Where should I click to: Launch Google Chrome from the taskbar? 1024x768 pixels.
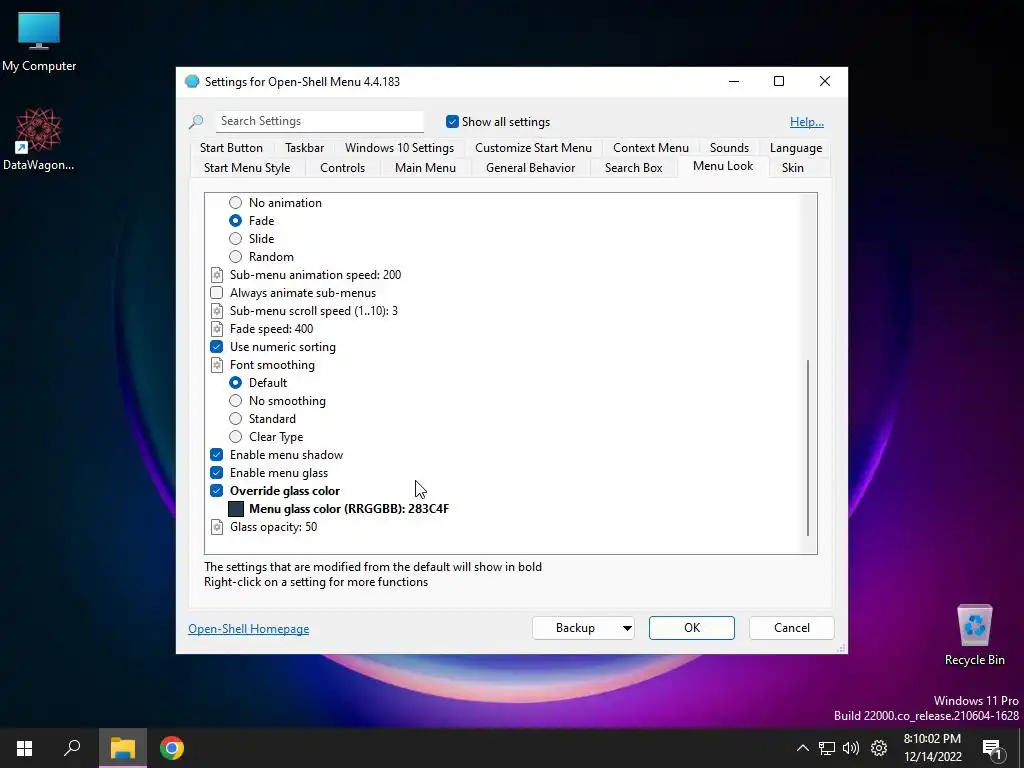point(172,748)
